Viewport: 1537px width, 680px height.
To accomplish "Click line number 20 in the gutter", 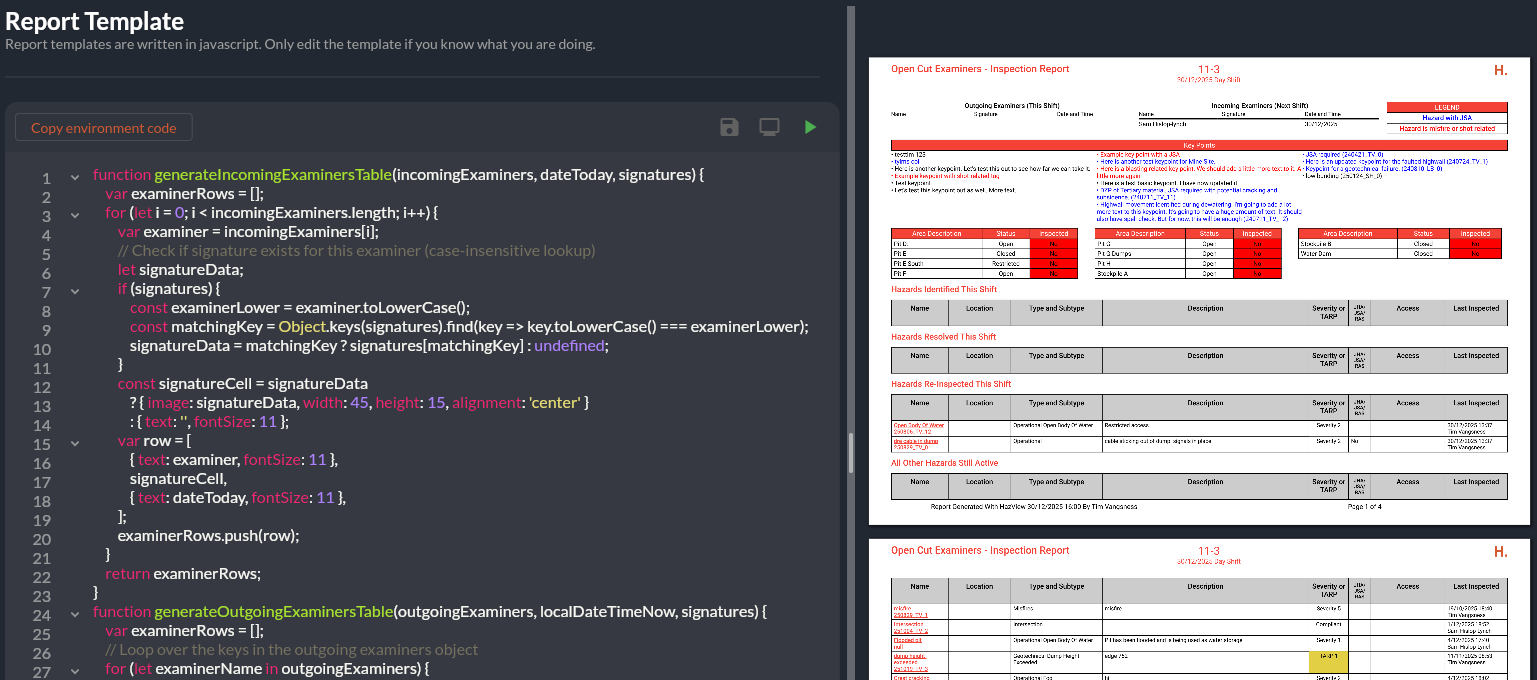I will point(41,539).
